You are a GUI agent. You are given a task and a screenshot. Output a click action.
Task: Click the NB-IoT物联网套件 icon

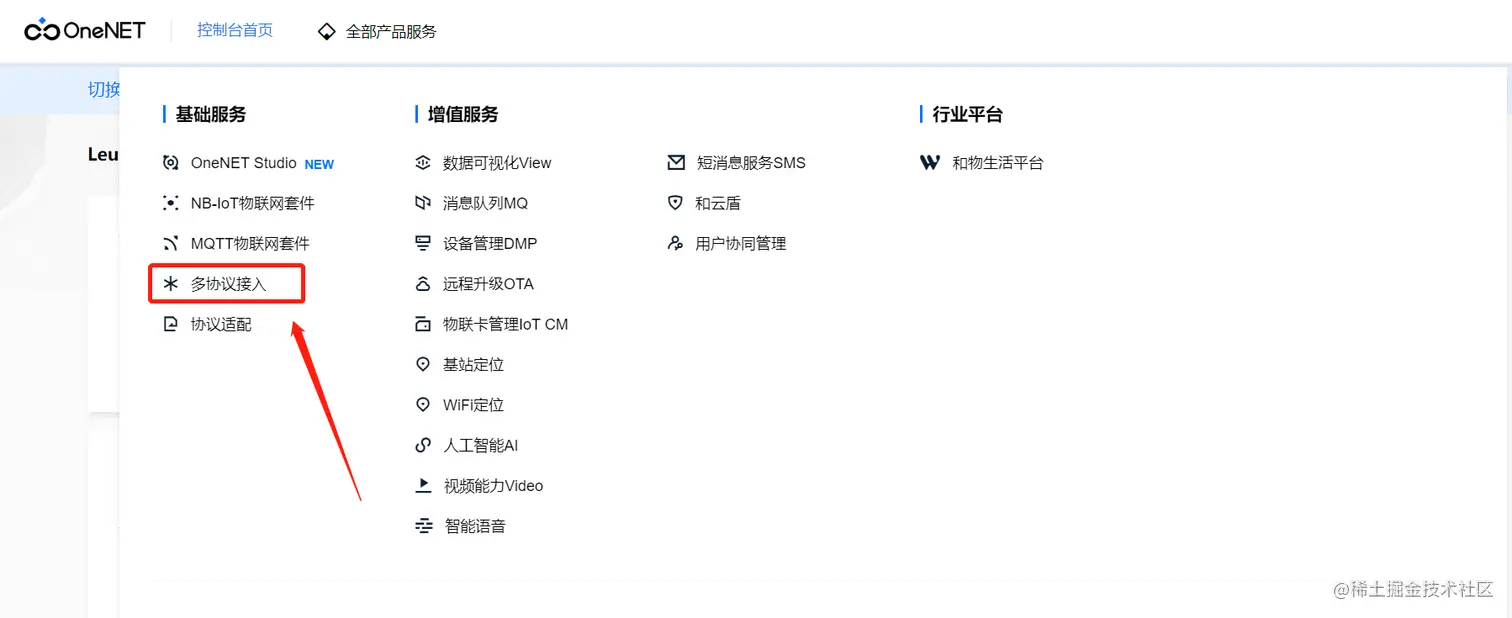point(171,203)
